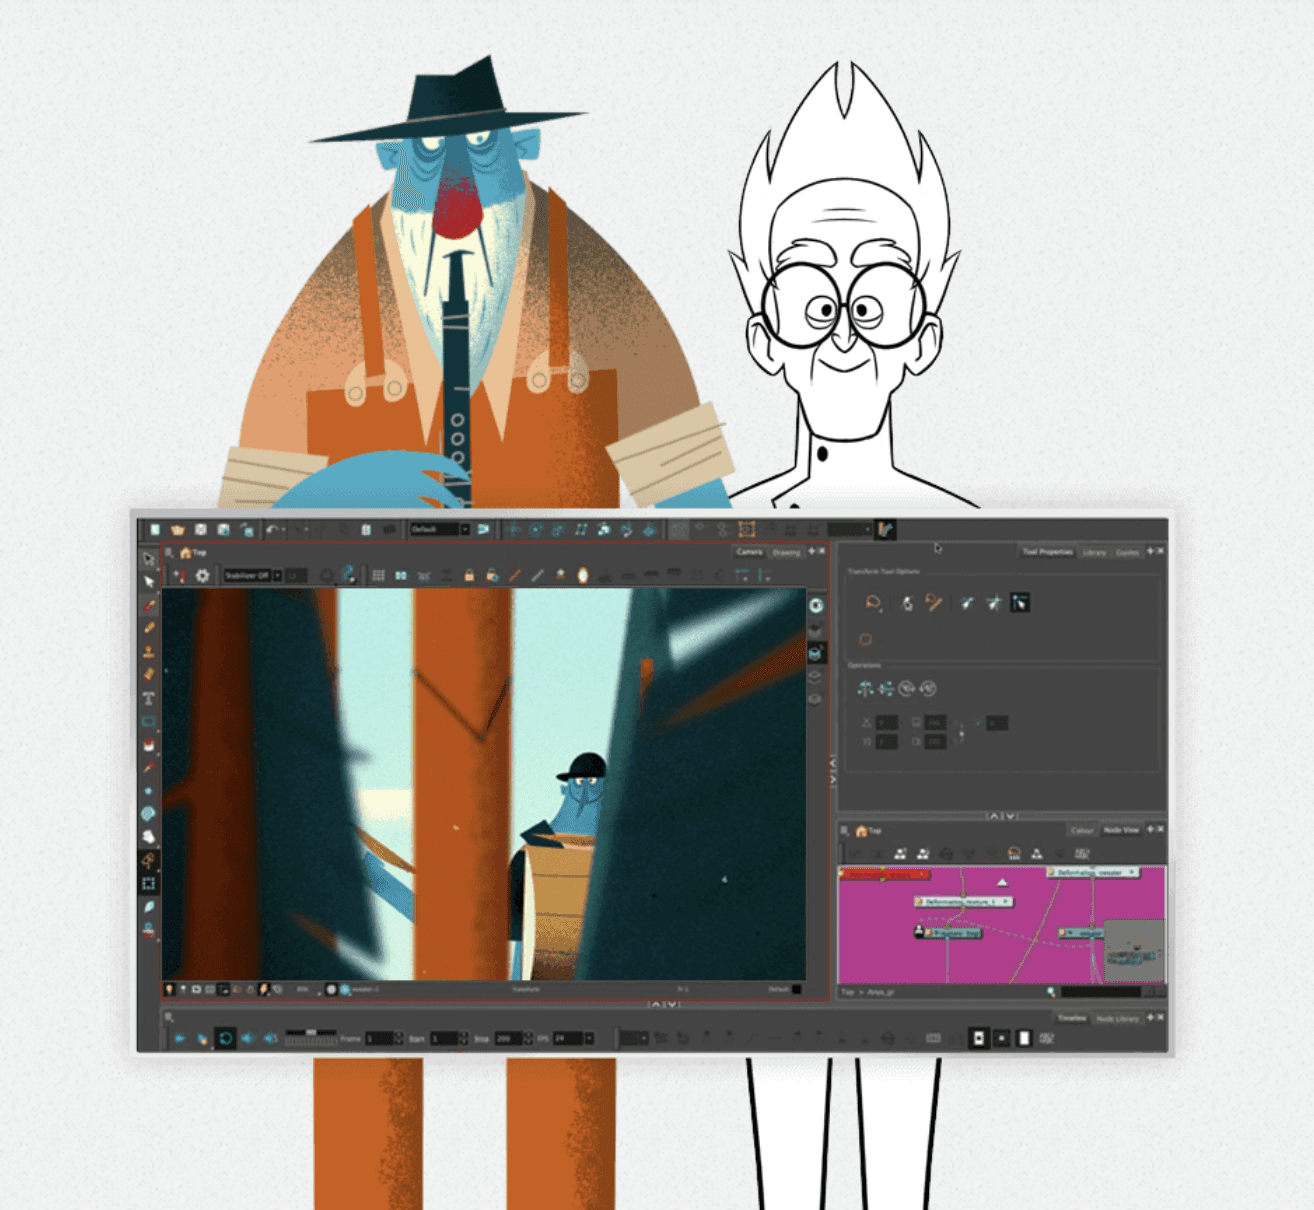The width and height of the screenshot is (1314, 1210).
Task: Switch to the Node Library tab
Action: [x=1118, y=1019]
